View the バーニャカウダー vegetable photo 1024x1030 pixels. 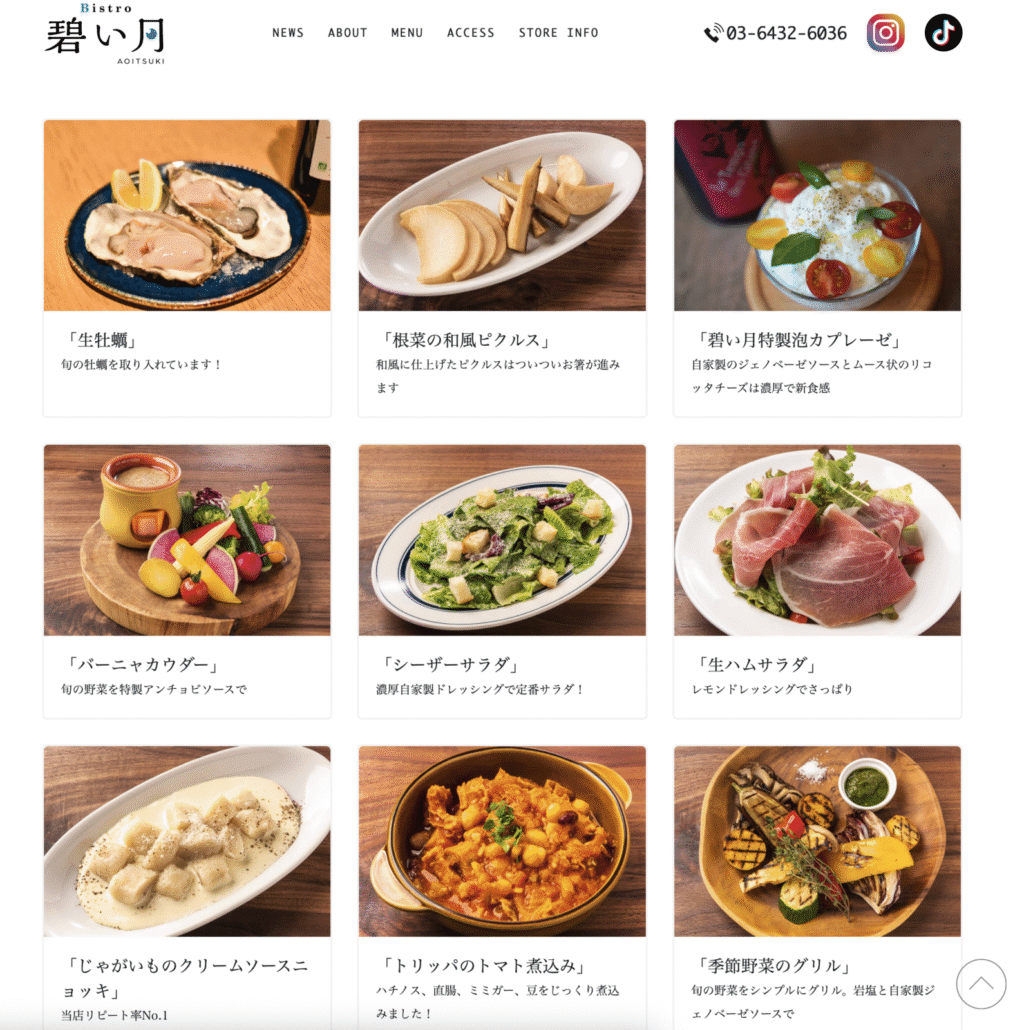187,540
